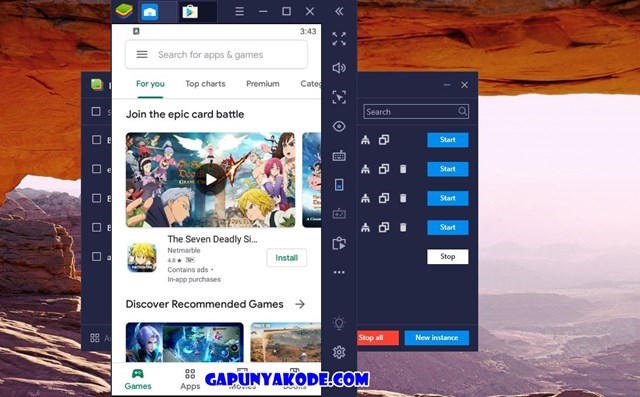
Task: Click the notification icon in the Android status bar
Action: tap(136, 31)
